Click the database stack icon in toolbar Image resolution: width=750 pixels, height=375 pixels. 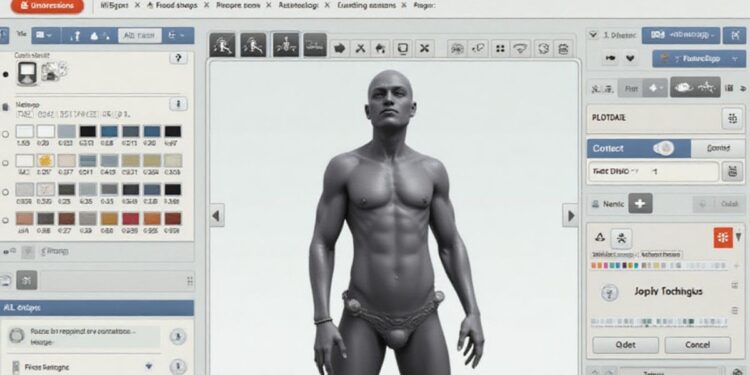[564, 48]
